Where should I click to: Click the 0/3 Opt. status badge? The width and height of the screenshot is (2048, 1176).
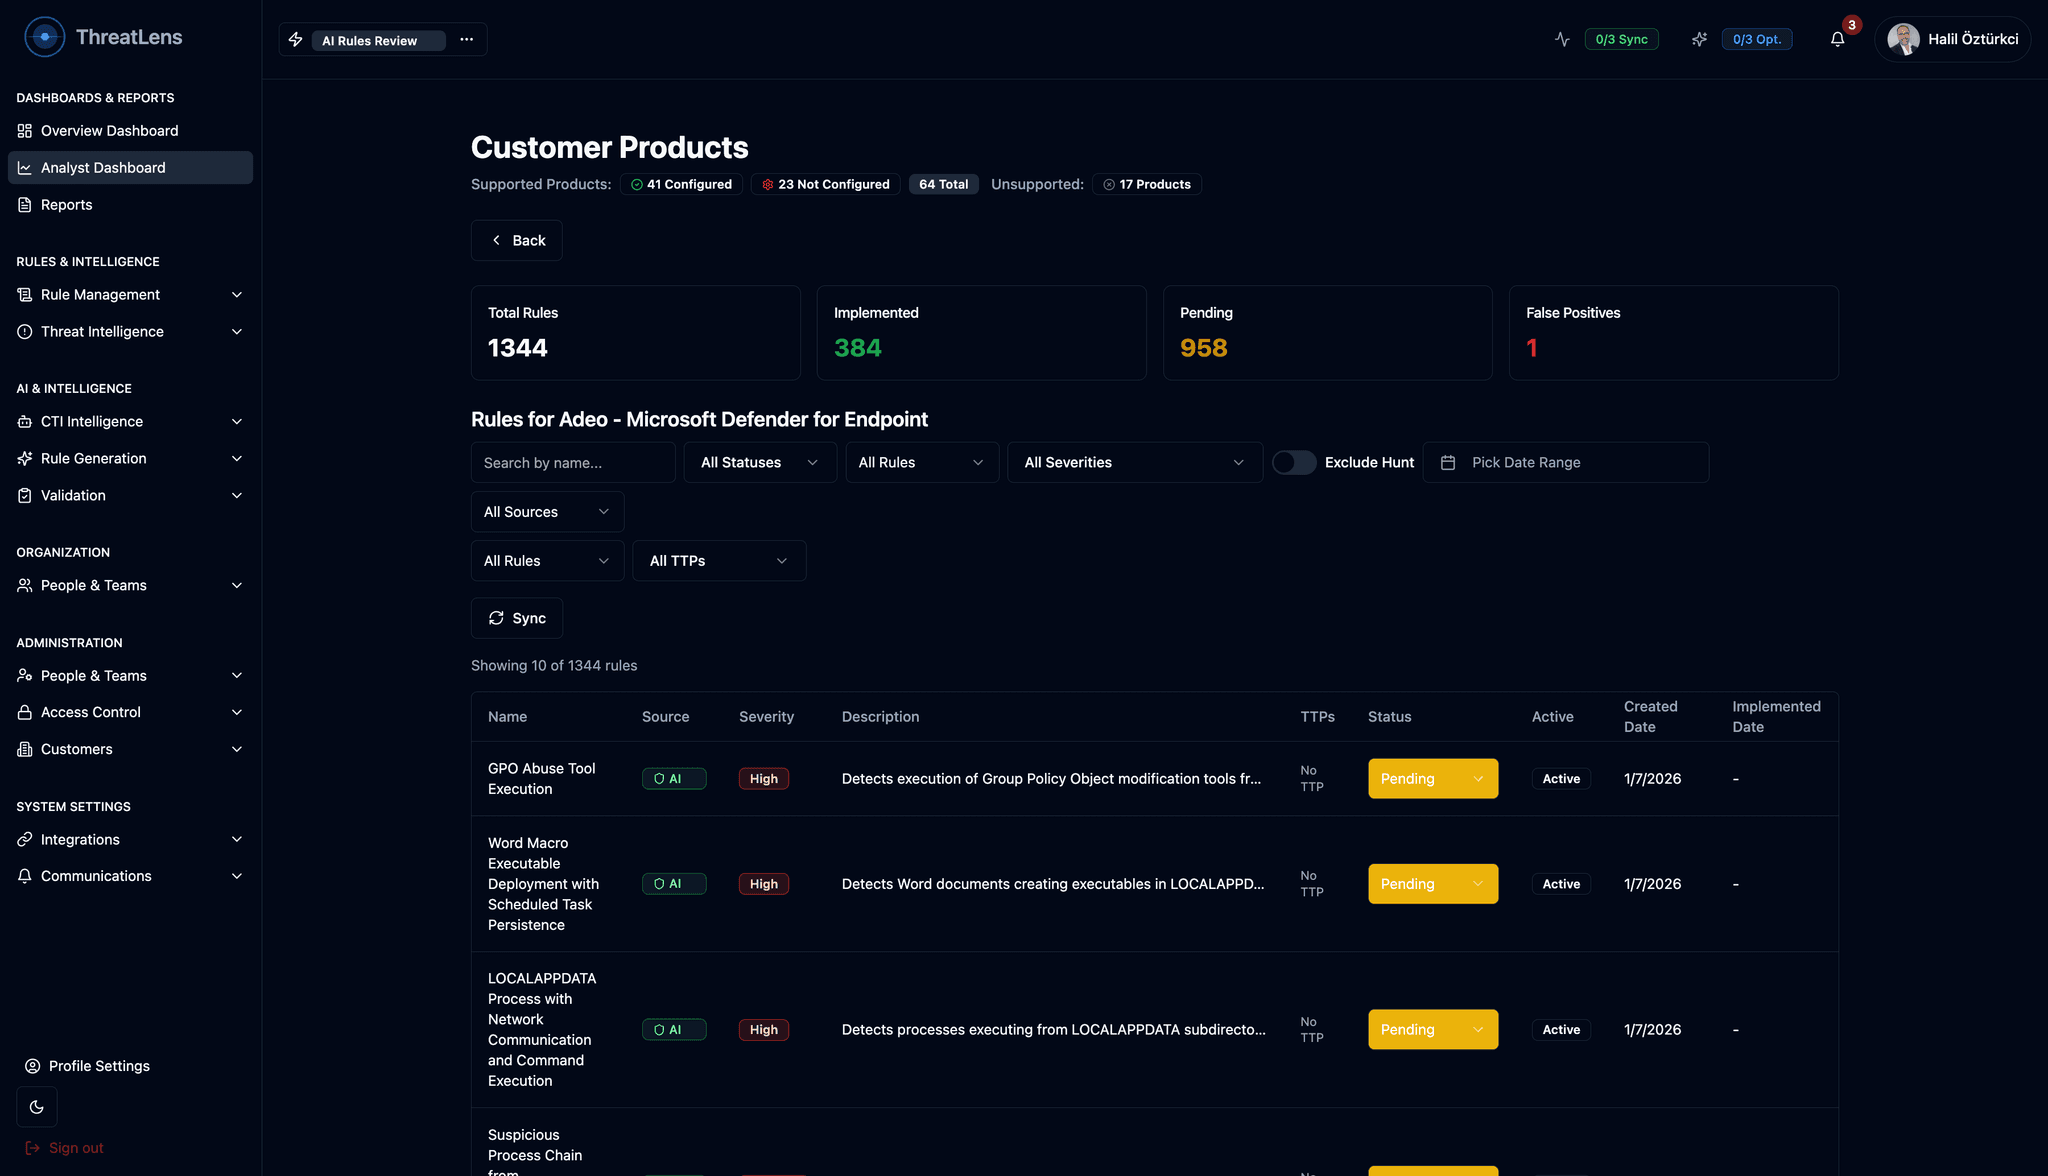coord(1756,39)
